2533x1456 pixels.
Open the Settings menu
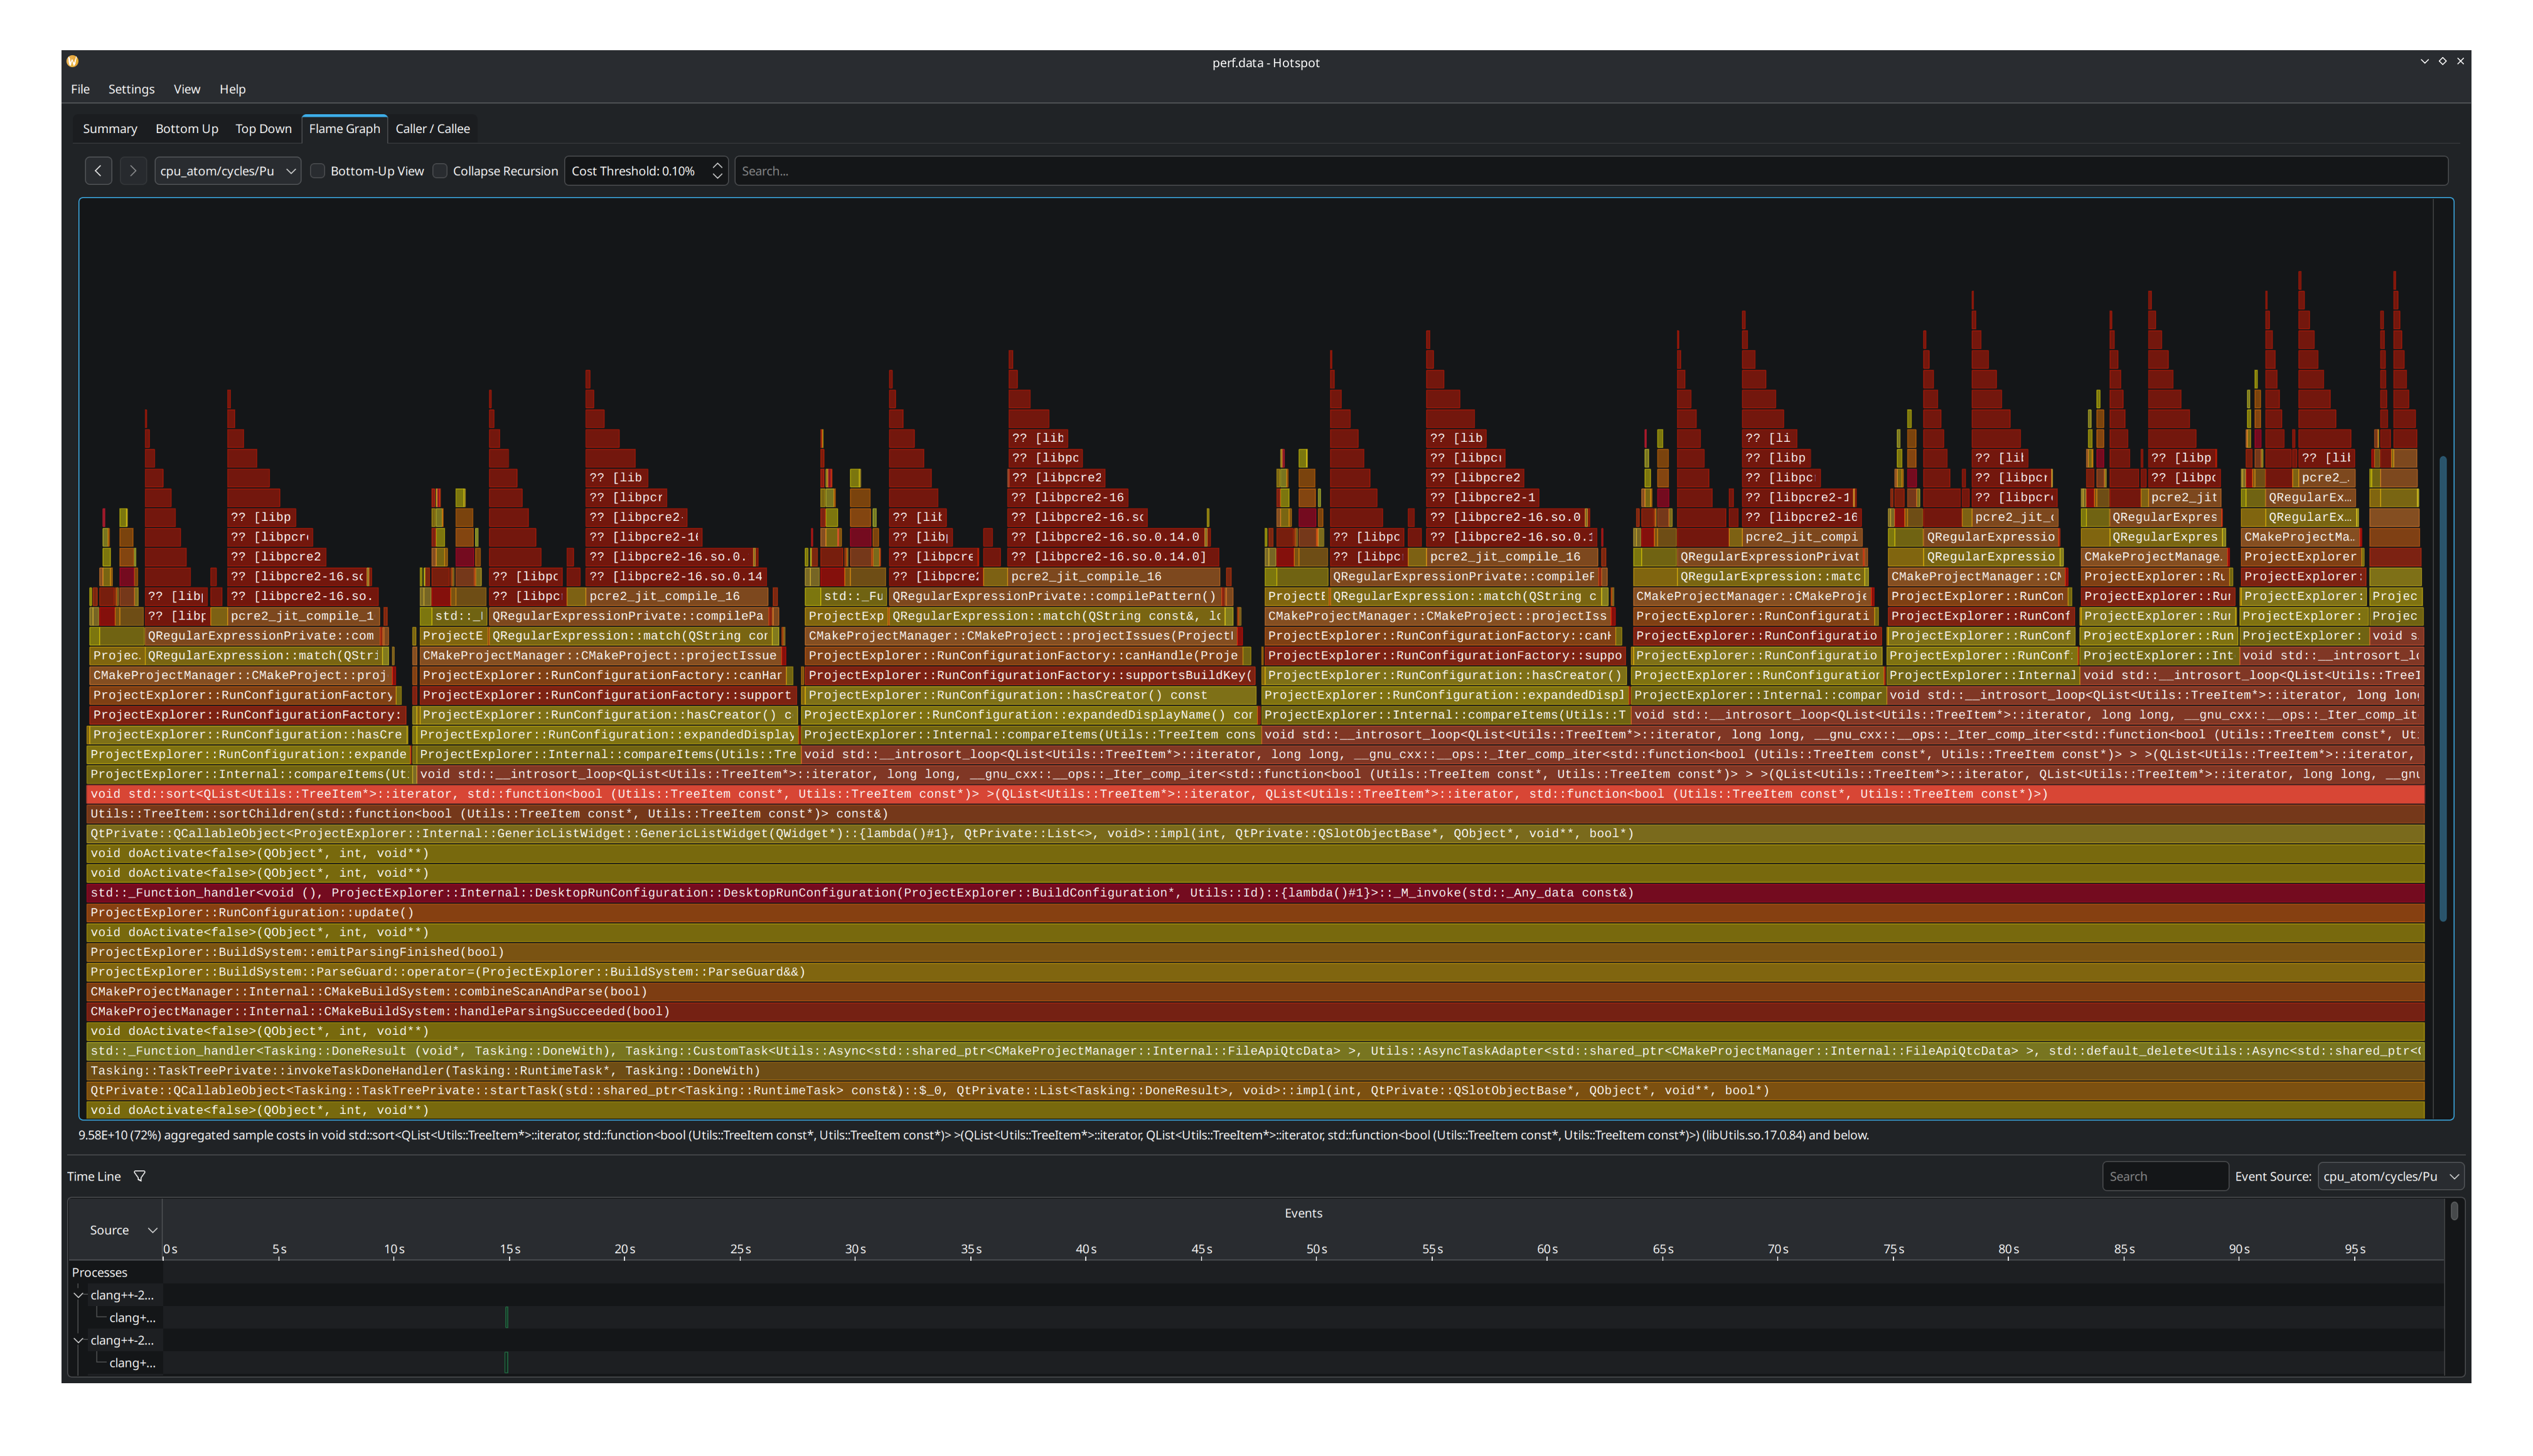[x=131, y=89]
